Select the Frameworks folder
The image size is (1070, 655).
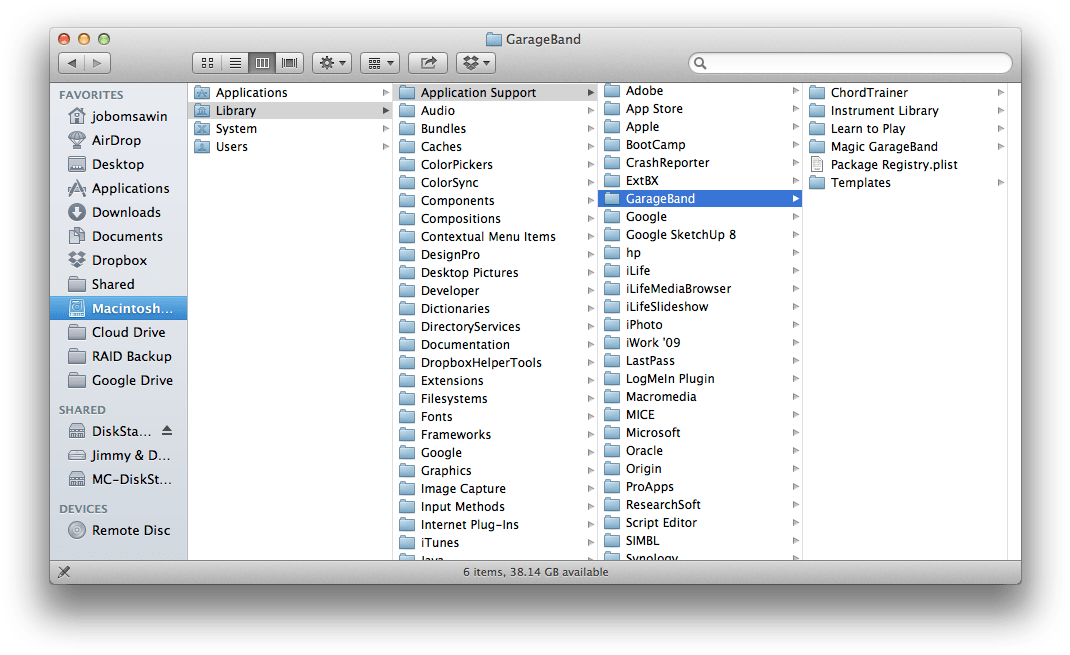point(495,435)
